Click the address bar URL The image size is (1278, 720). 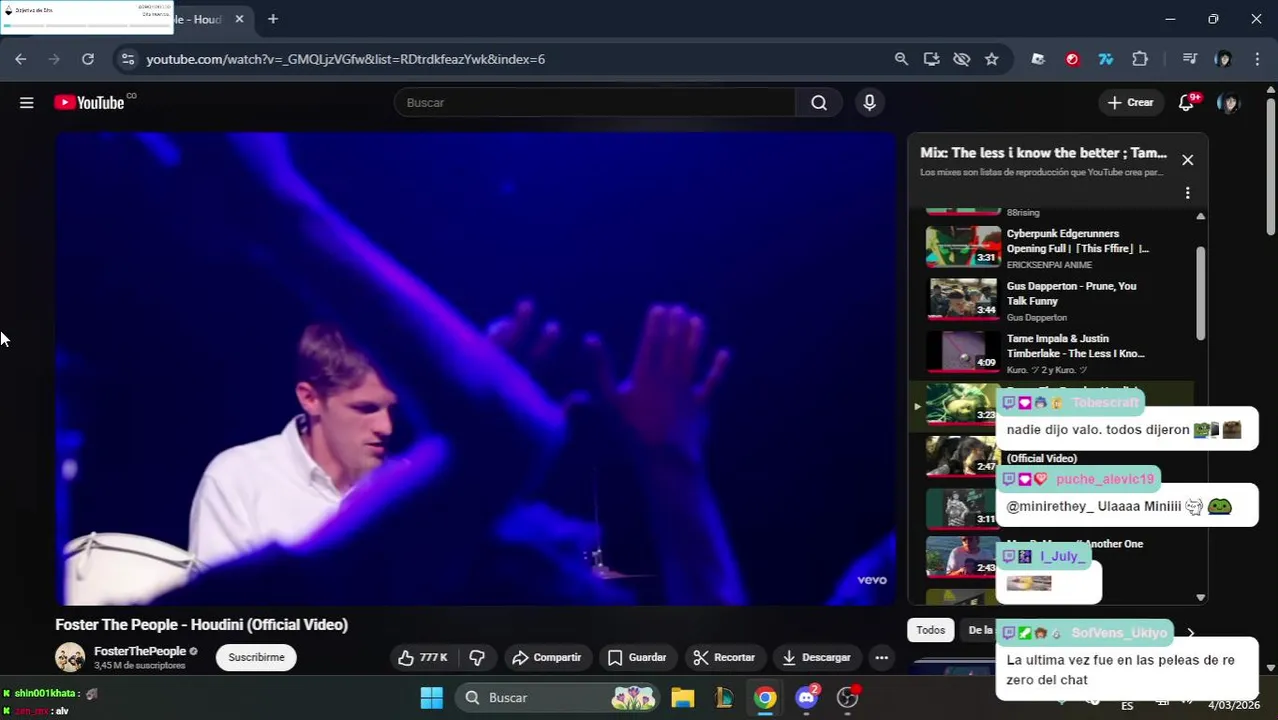click(x=345, y=59)
